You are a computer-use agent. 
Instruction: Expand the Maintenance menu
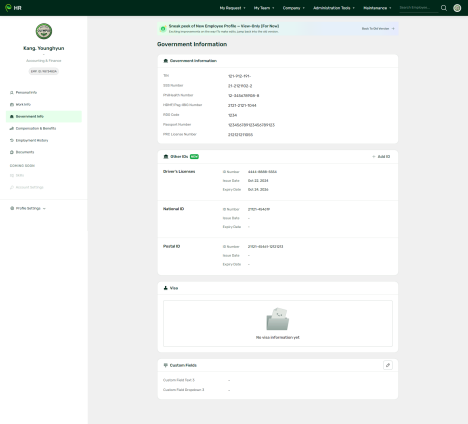(x=377, y=8)
